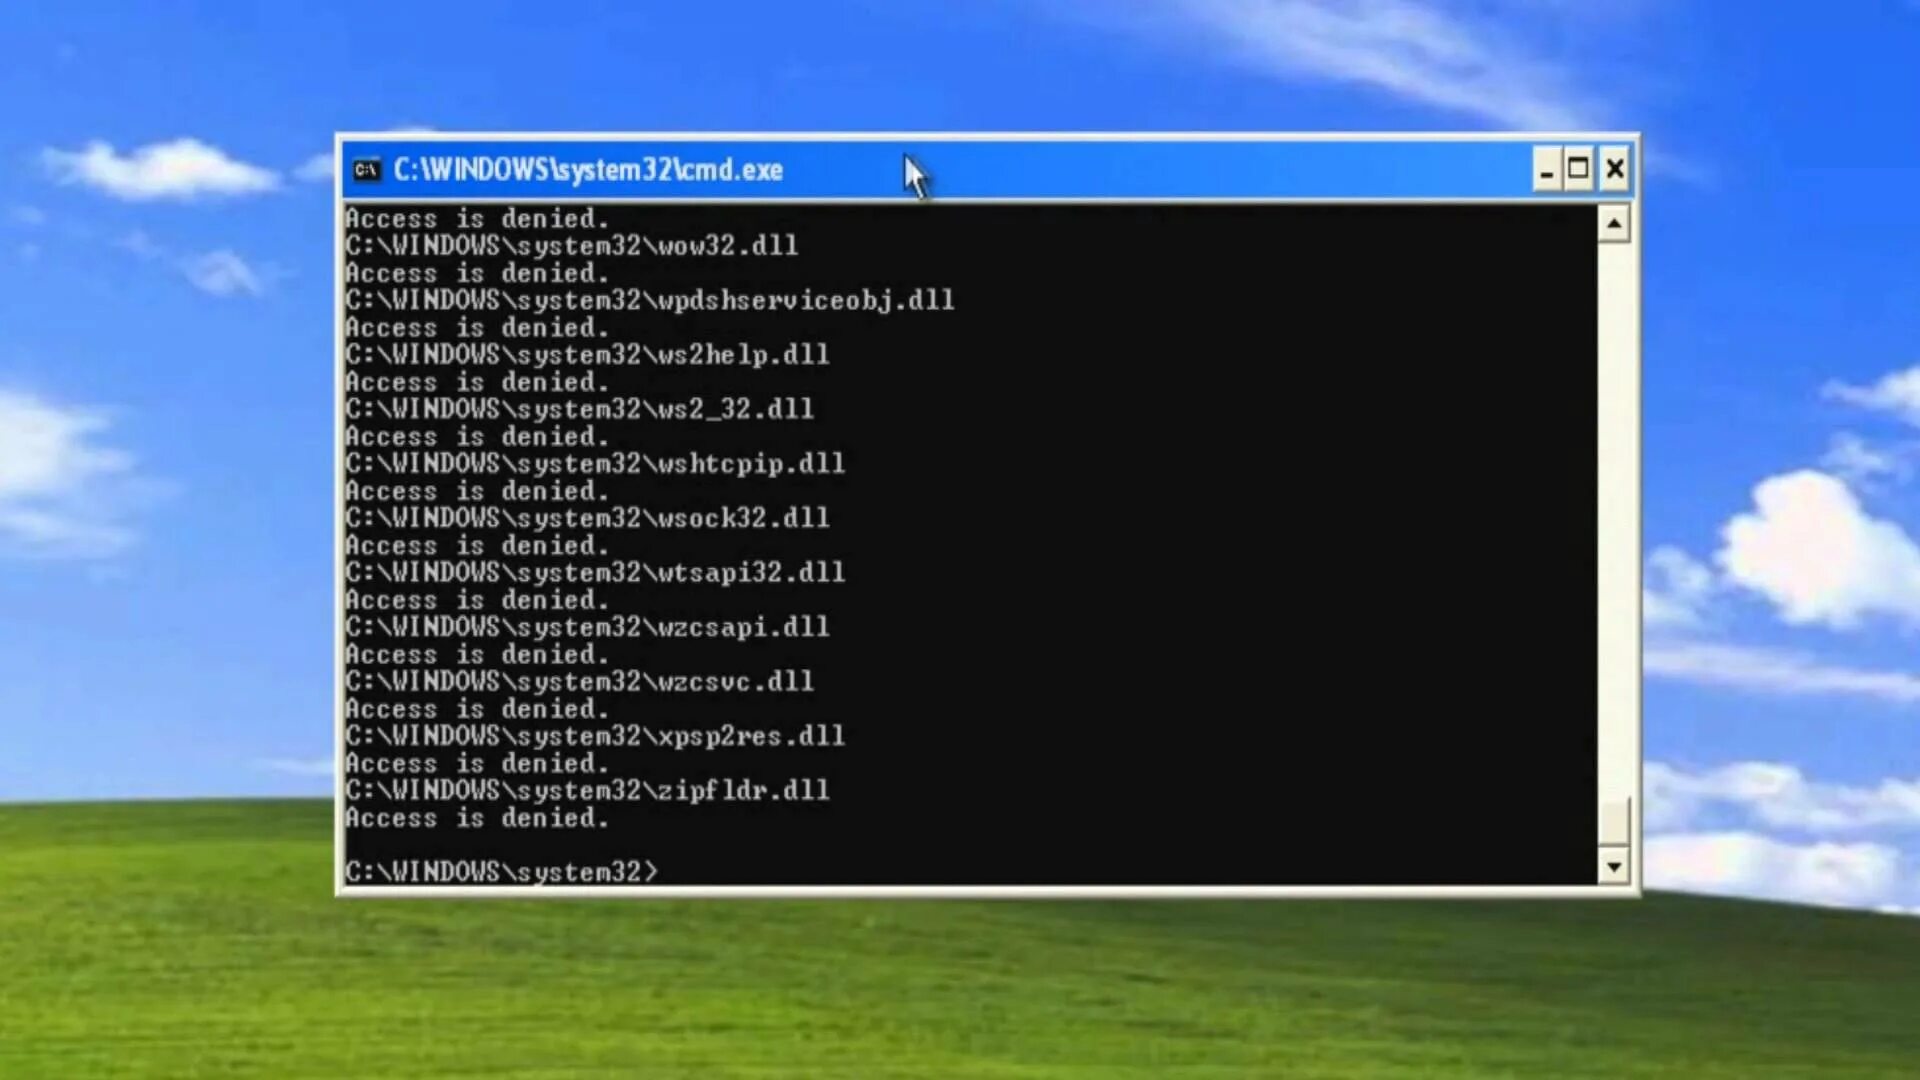1920x1080 pixels.
Task: Click the C:\WINDOWS\system32> prompt line
Action: click(501, 872)
